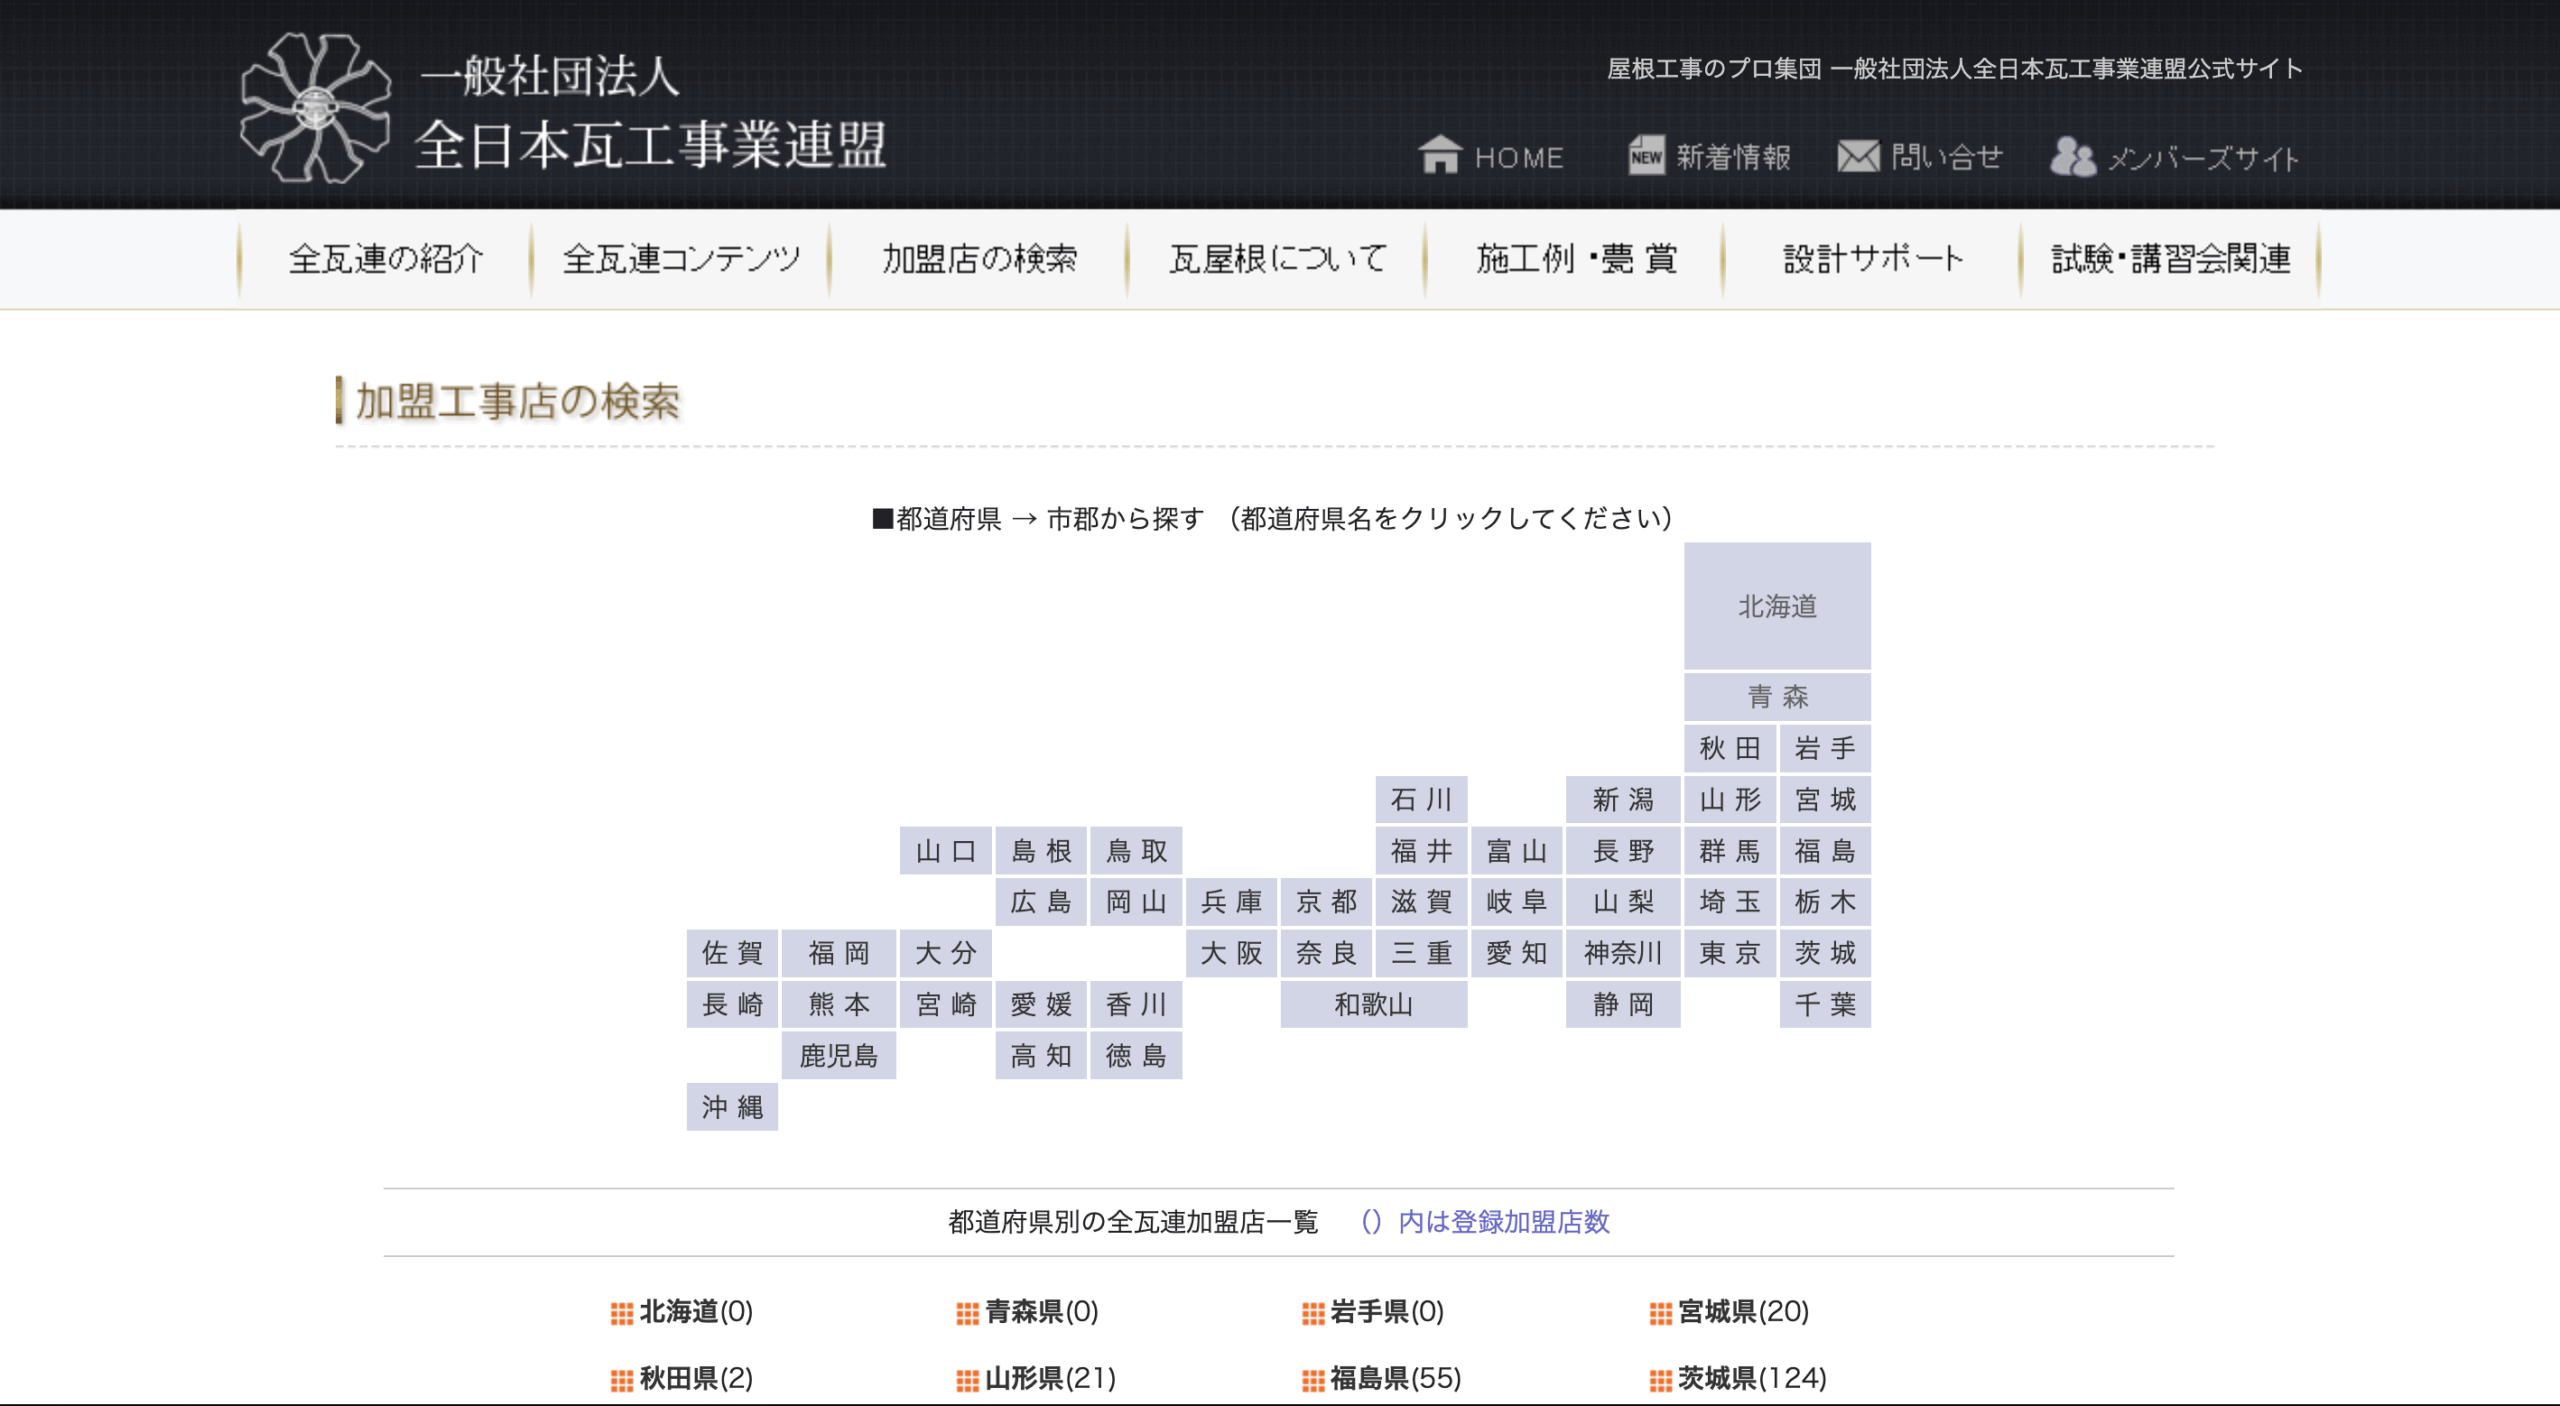This screenshot has height=1406, width=2560.
Task: Choose 東京 on the map
Action: [1730, 953]
